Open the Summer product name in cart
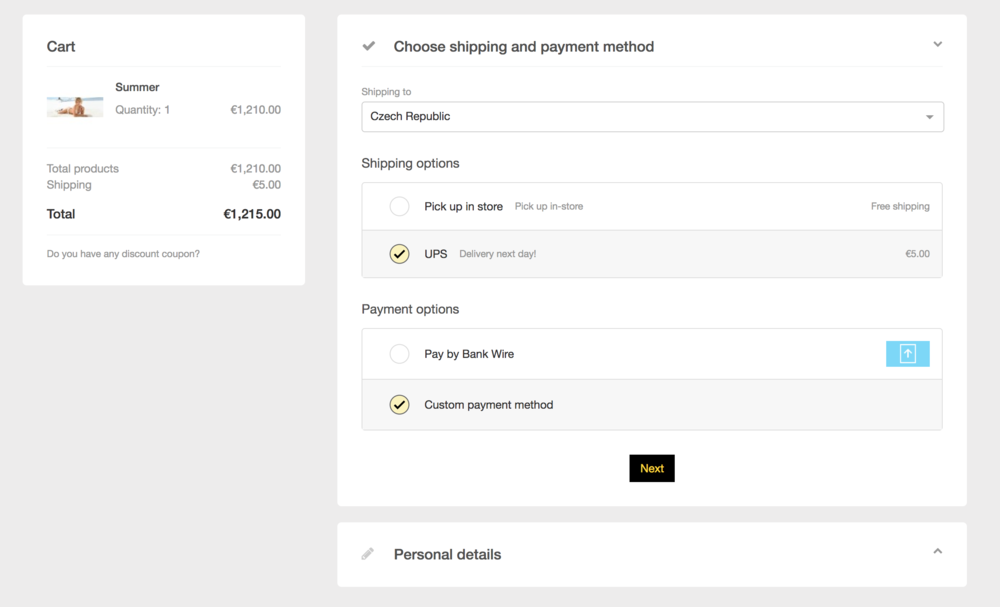Viewport: 1000px width, 607px height. (137, 87)
